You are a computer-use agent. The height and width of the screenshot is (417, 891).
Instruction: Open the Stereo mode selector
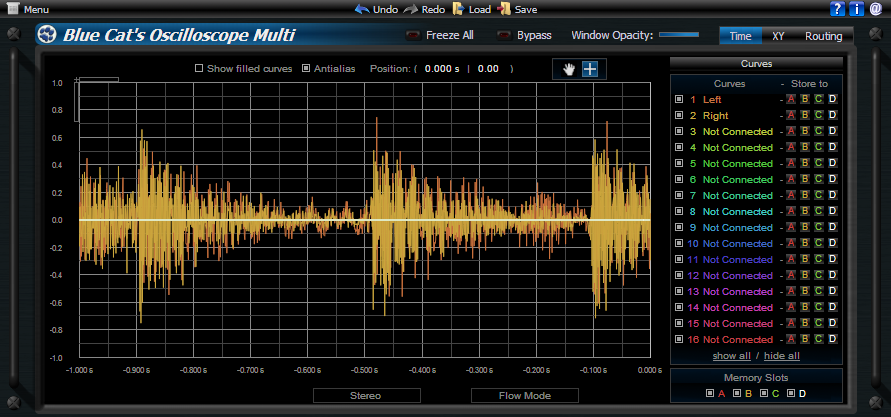click(x=363, y=396)
